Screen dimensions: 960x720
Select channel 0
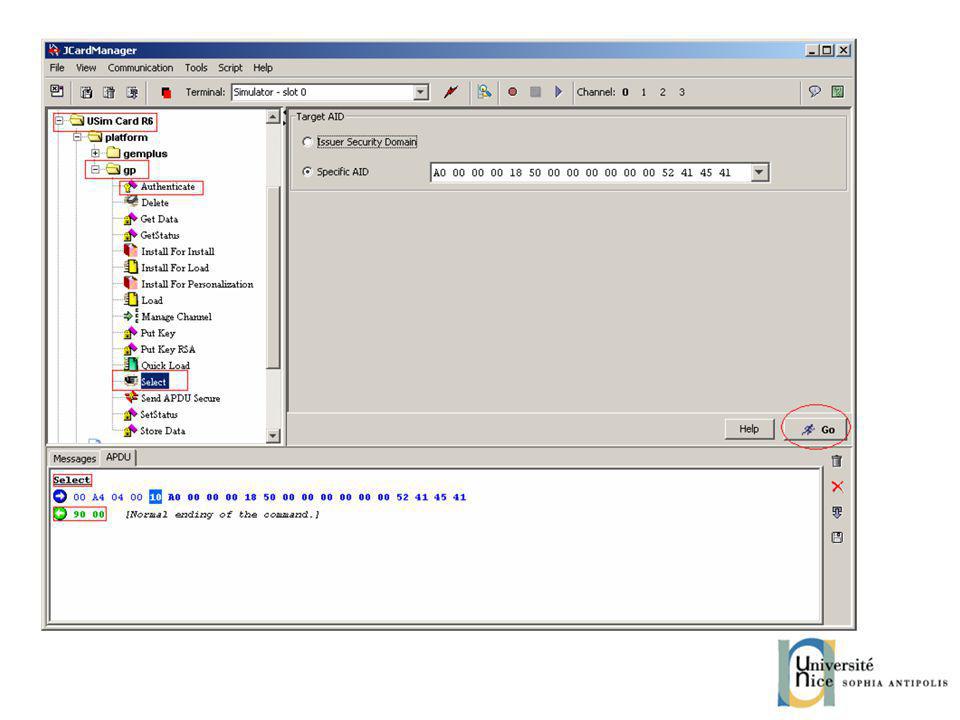pyautogui.click(x=625, y=92)
